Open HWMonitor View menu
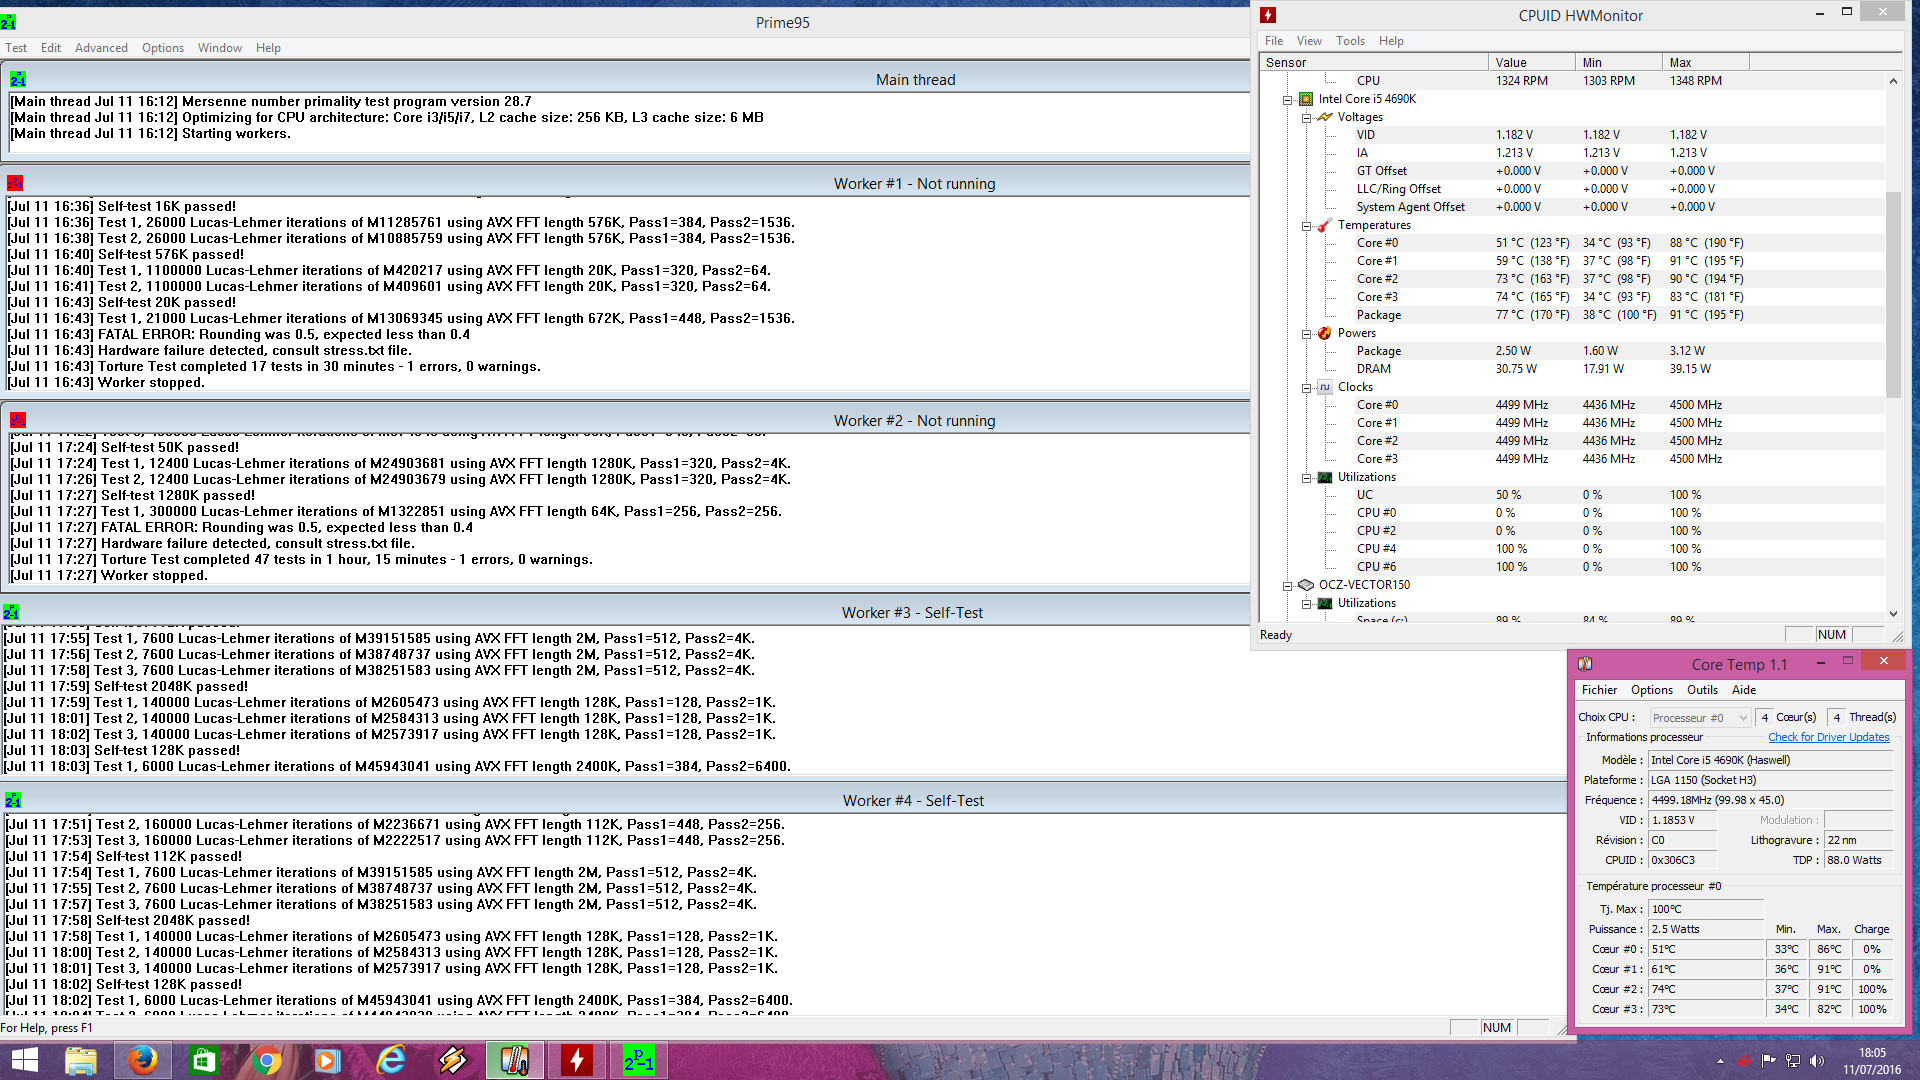1920x1080 pixels. coord(1309,41)
